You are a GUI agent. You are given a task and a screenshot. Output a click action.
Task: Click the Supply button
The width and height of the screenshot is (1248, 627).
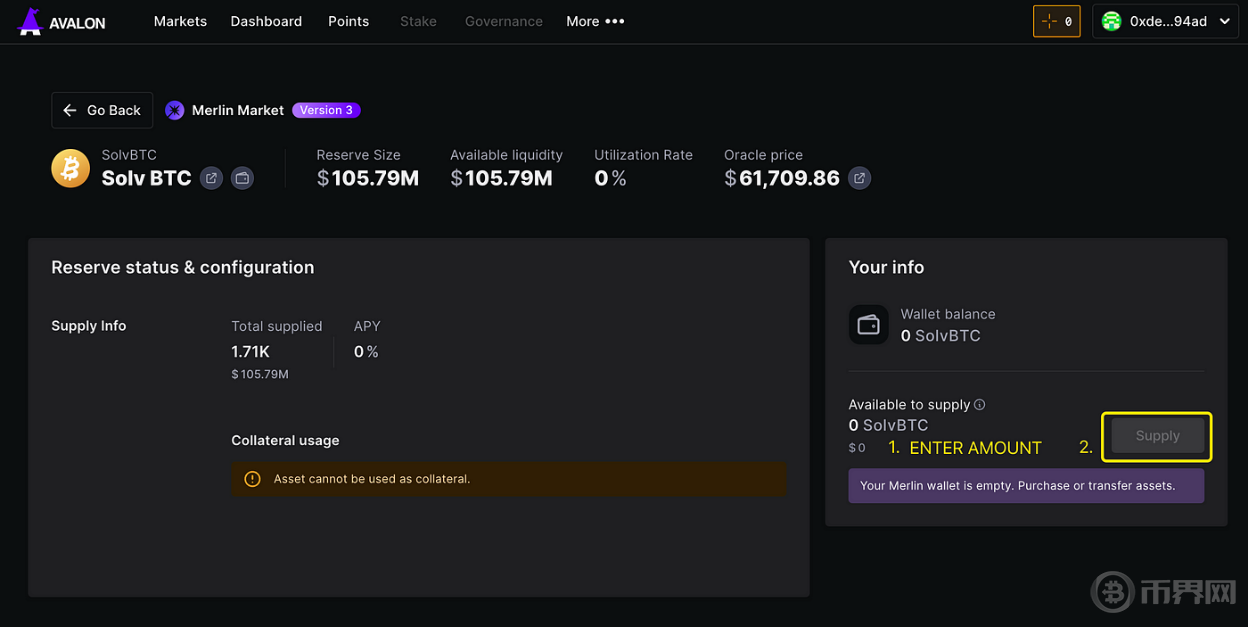(x=1157, y=436)
